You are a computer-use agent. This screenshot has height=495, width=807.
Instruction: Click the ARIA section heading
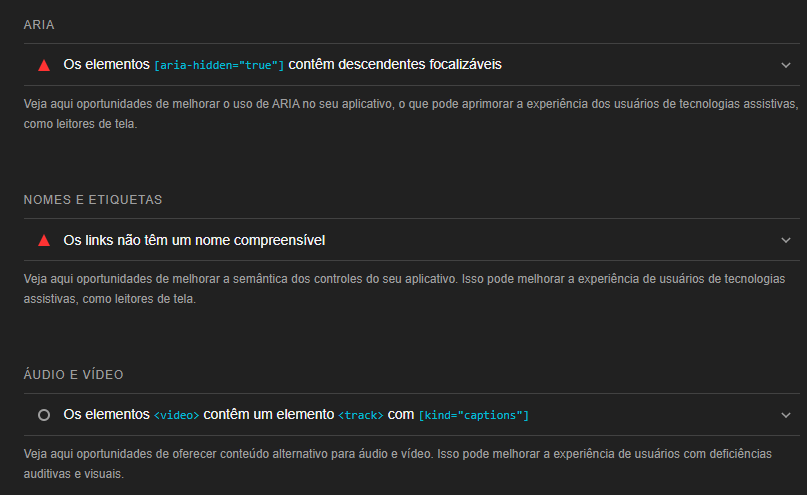[x=39, y=24]
